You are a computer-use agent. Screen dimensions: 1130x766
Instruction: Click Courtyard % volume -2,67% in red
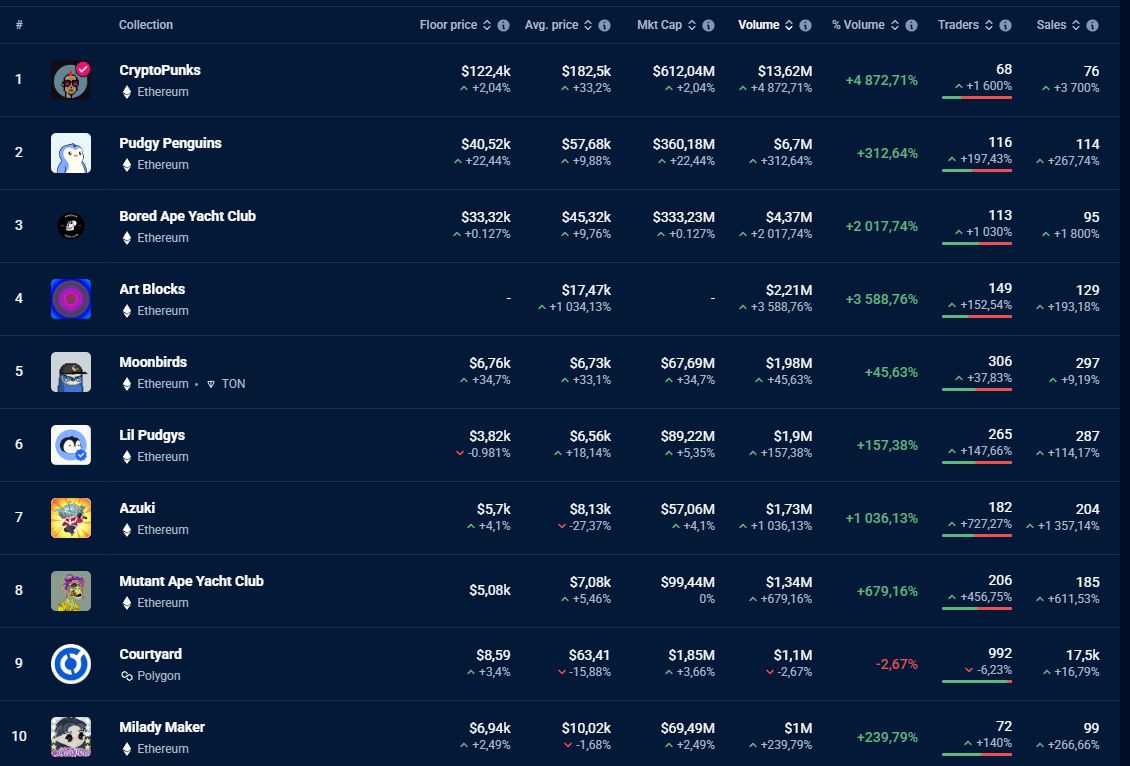[x=897, y=664]
